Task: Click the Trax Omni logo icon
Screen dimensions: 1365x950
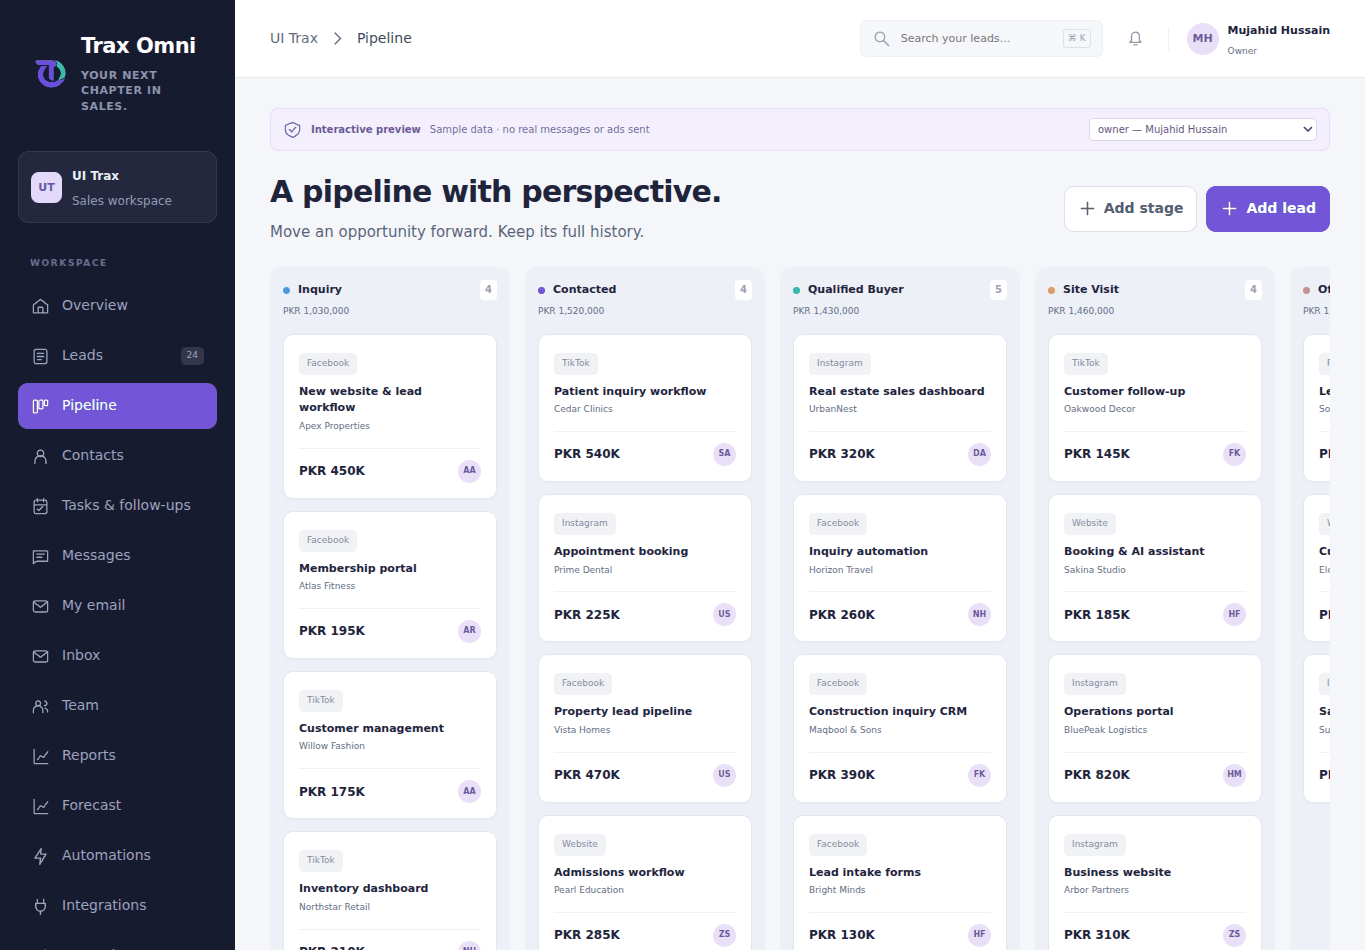Action: [x=51, y=74]
